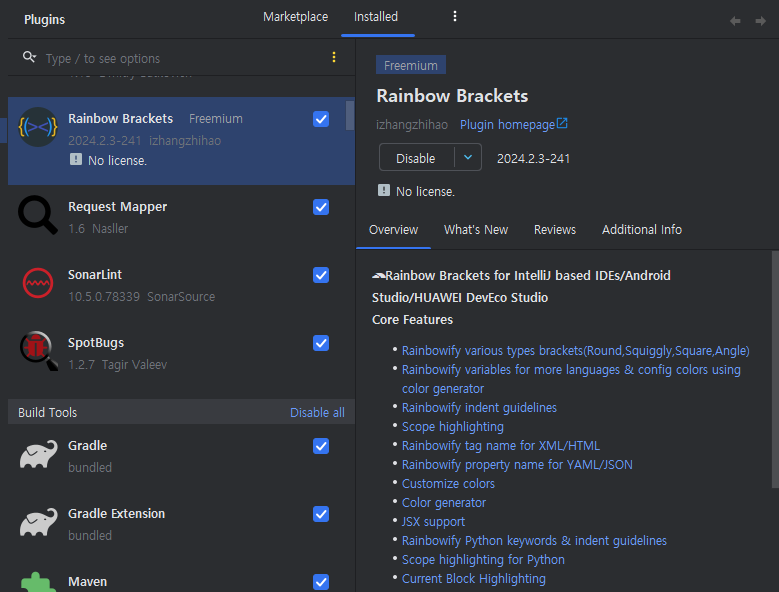The width and height of the screenshot is (779, 592).
Task: Uncheck Rainbow Brackets plugin checkbox
Action: [321, 119]
